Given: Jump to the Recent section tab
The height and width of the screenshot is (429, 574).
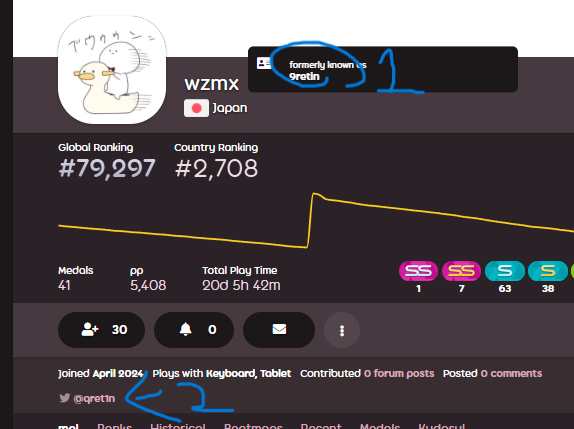Looking at the screenshot, I should 321,426.
